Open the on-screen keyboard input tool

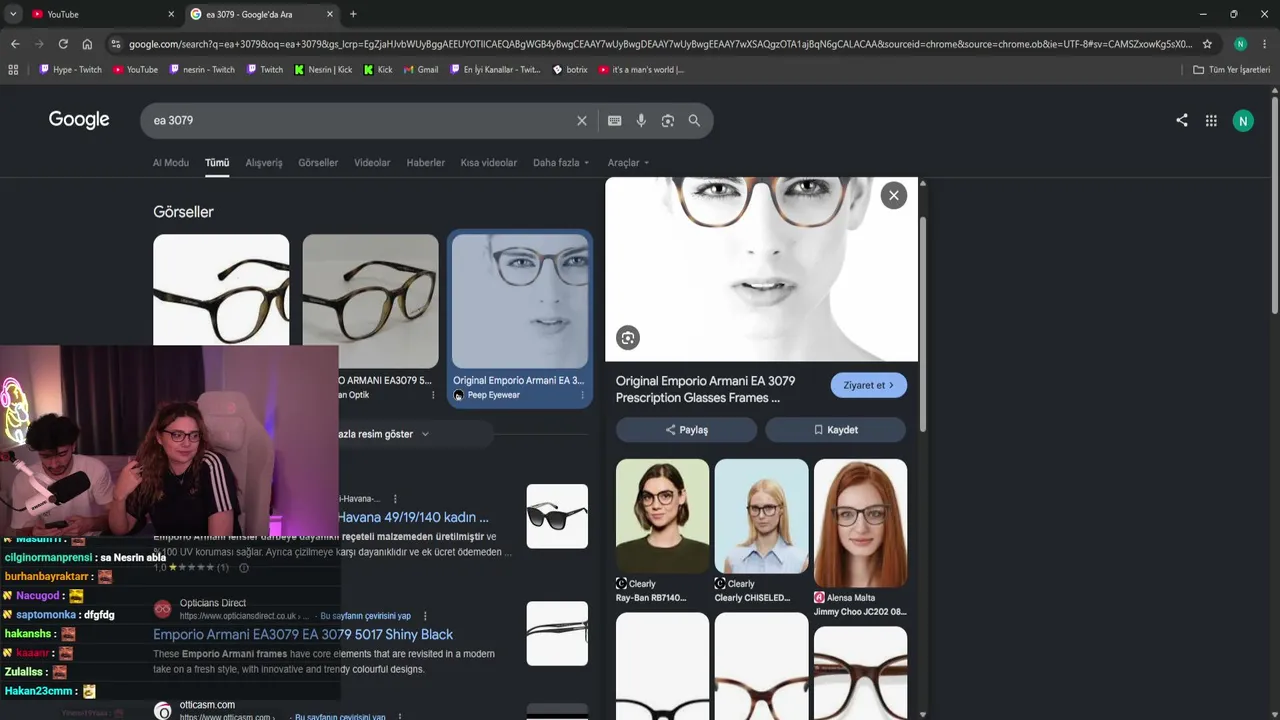[614, 120]
